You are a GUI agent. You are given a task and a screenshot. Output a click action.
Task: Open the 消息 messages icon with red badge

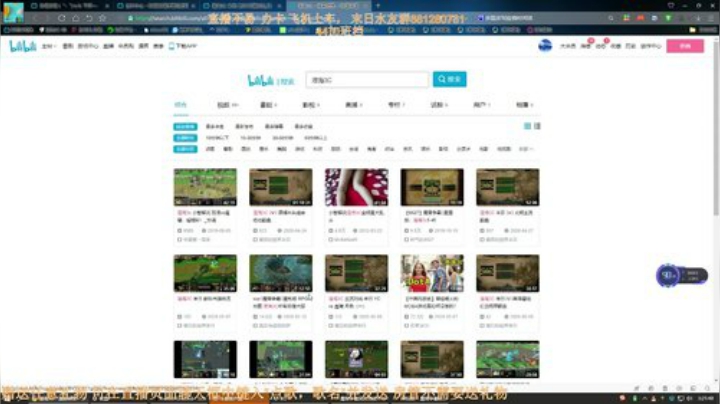click(586, 45)
